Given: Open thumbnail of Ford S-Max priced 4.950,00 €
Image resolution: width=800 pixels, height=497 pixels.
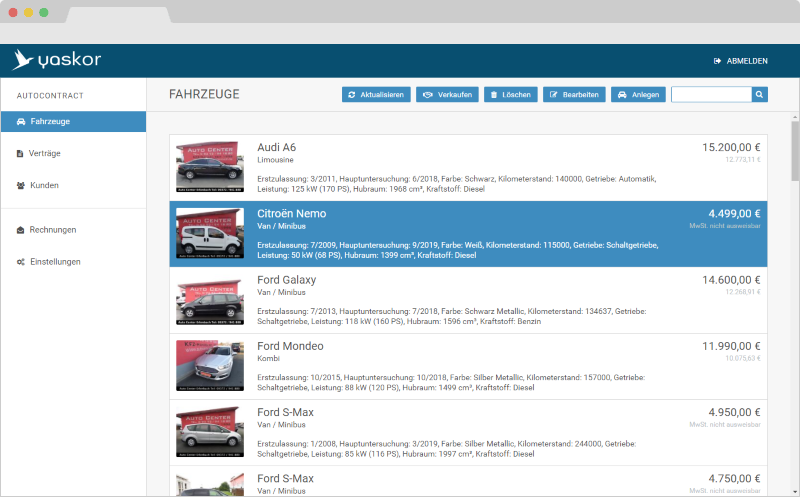Looking at the screenshot, I should pyautogui.click(x=210, y=432).
